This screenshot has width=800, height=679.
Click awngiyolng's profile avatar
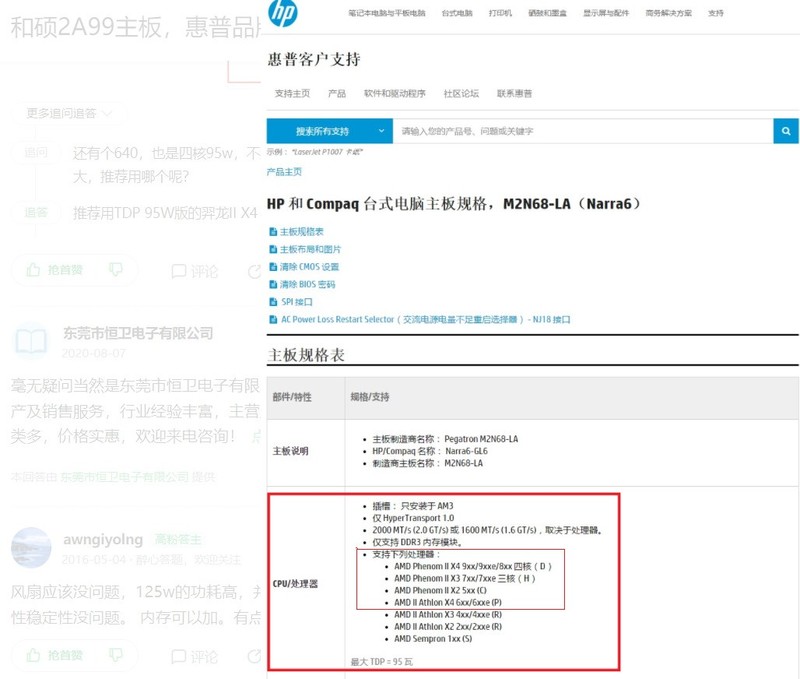click(x=31, y=547)
